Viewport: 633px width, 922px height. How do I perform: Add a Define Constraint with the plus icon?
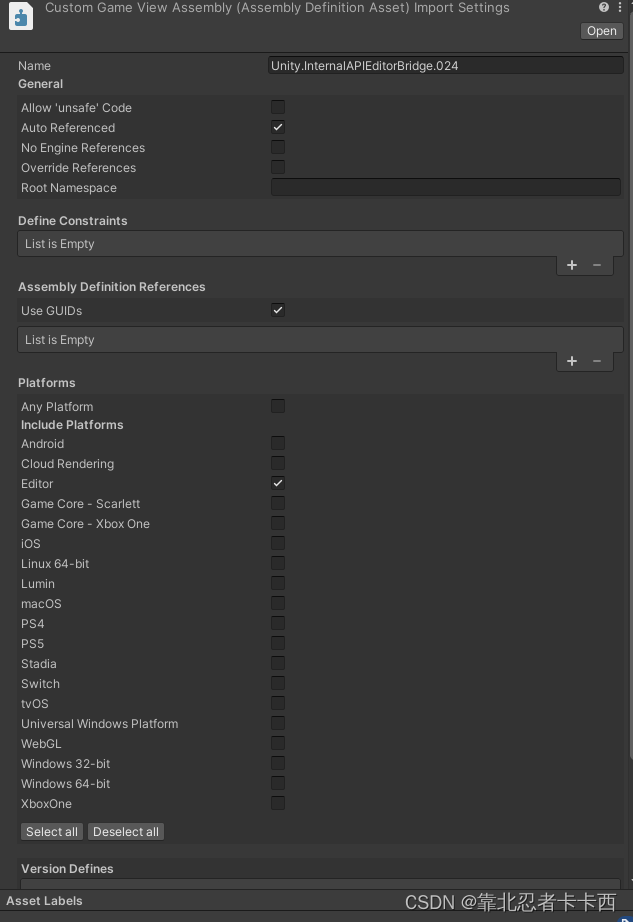[x=571, y=265]
